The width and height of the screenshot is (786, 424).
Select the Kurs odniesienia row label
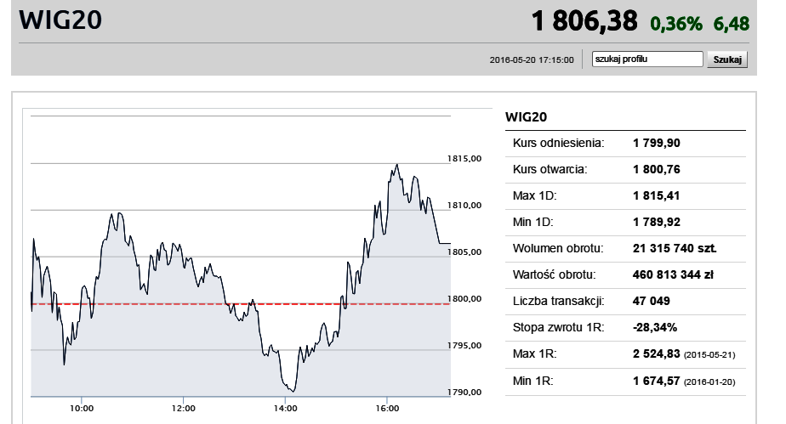(x=560, y=144)
